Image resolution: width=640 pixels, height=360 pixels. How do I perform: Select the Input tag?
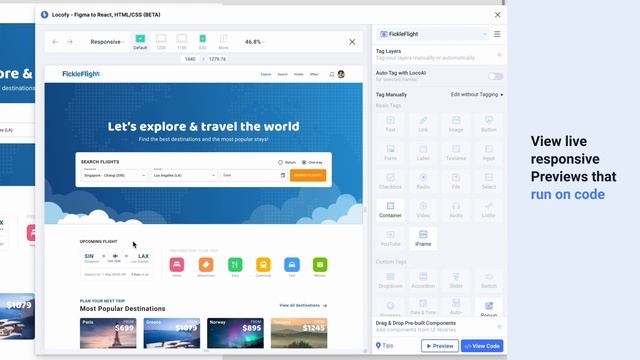point(489,153)
